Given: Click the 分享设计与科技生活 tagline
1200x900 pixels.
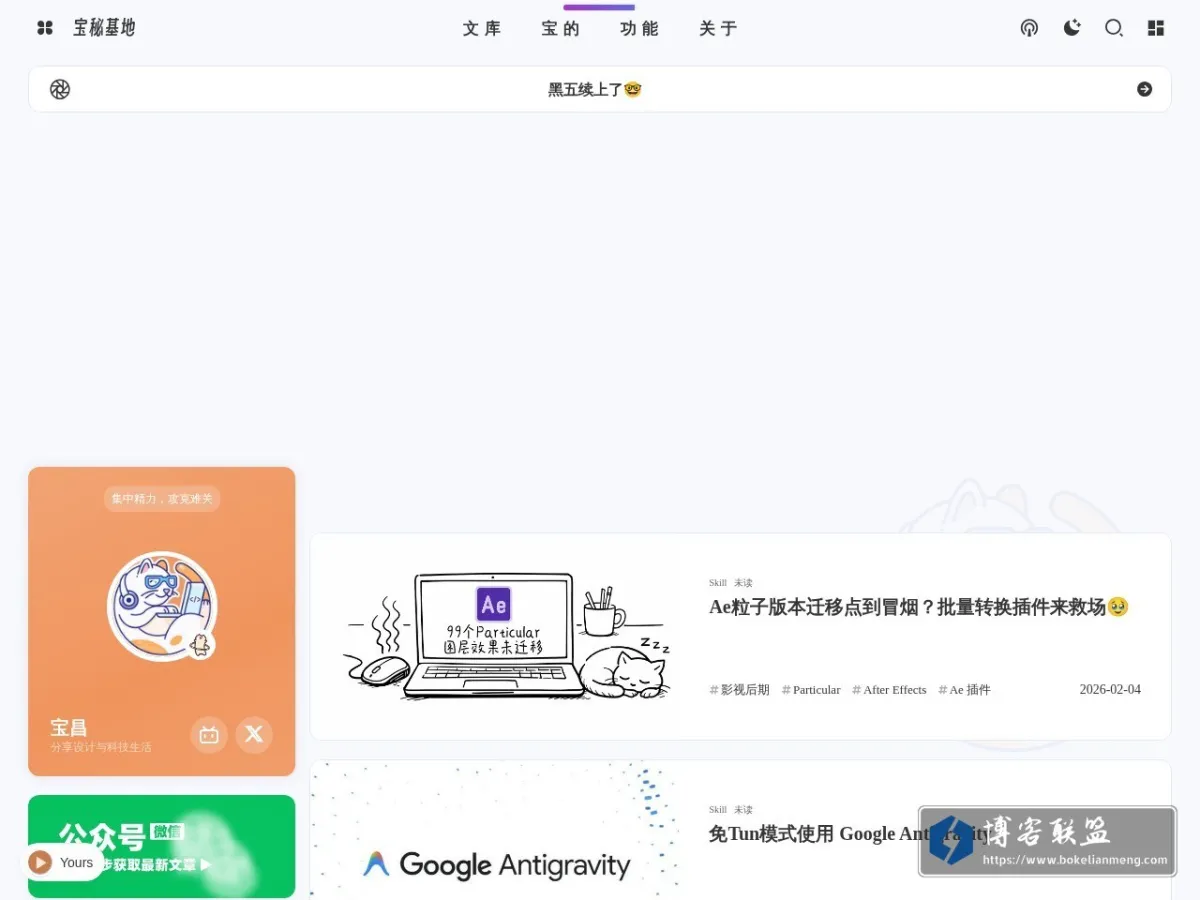Looking at the screenshot, I should (x=101, y=747).
